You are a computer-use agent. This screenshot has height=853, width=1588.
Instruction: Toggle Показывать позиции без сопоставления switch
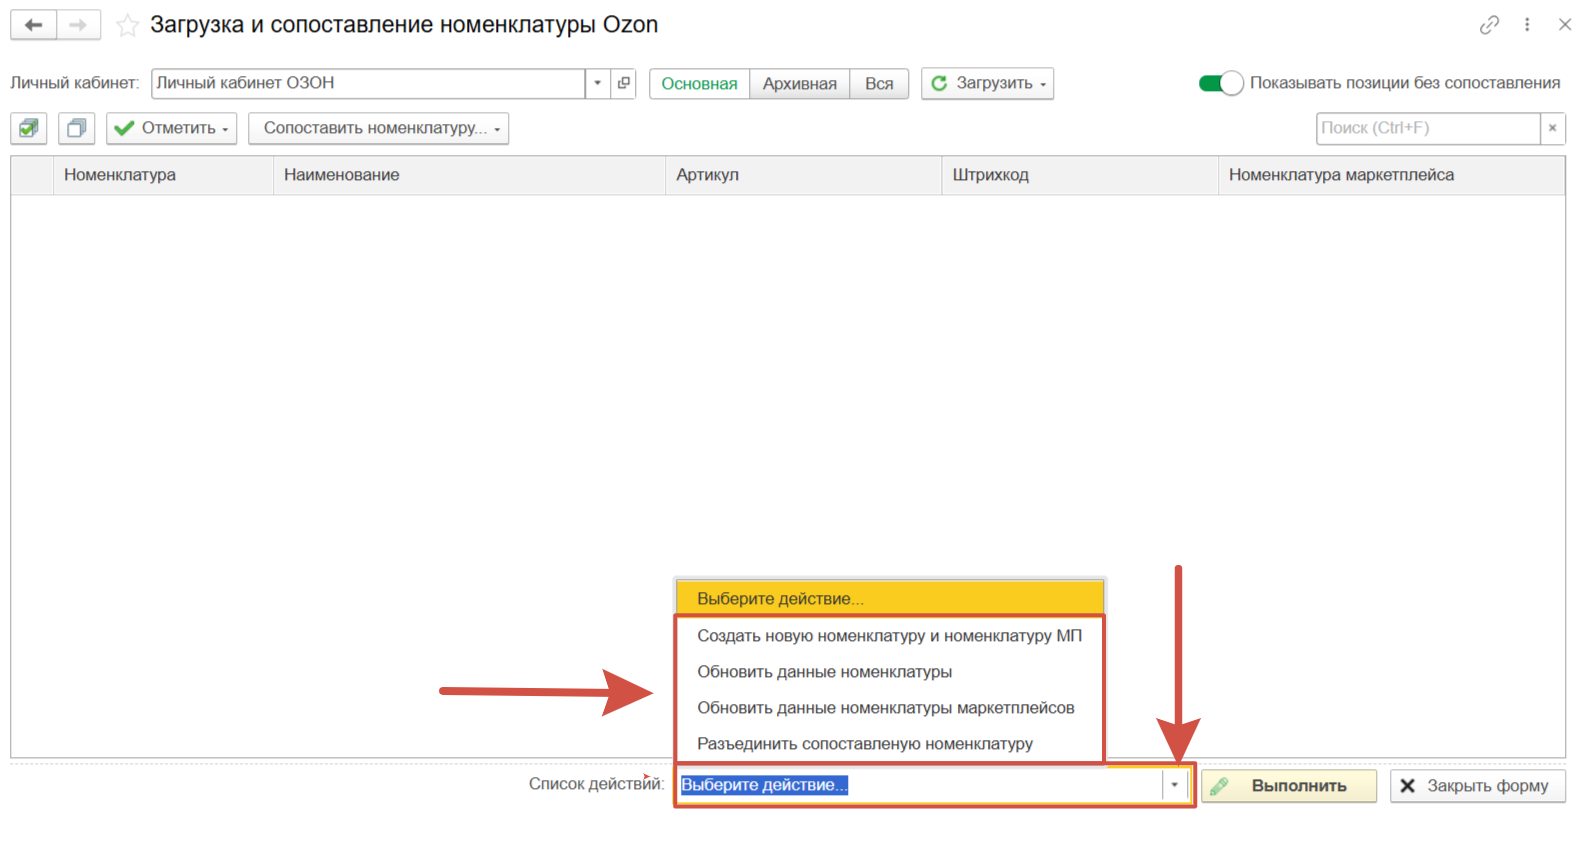[1220, 83]
